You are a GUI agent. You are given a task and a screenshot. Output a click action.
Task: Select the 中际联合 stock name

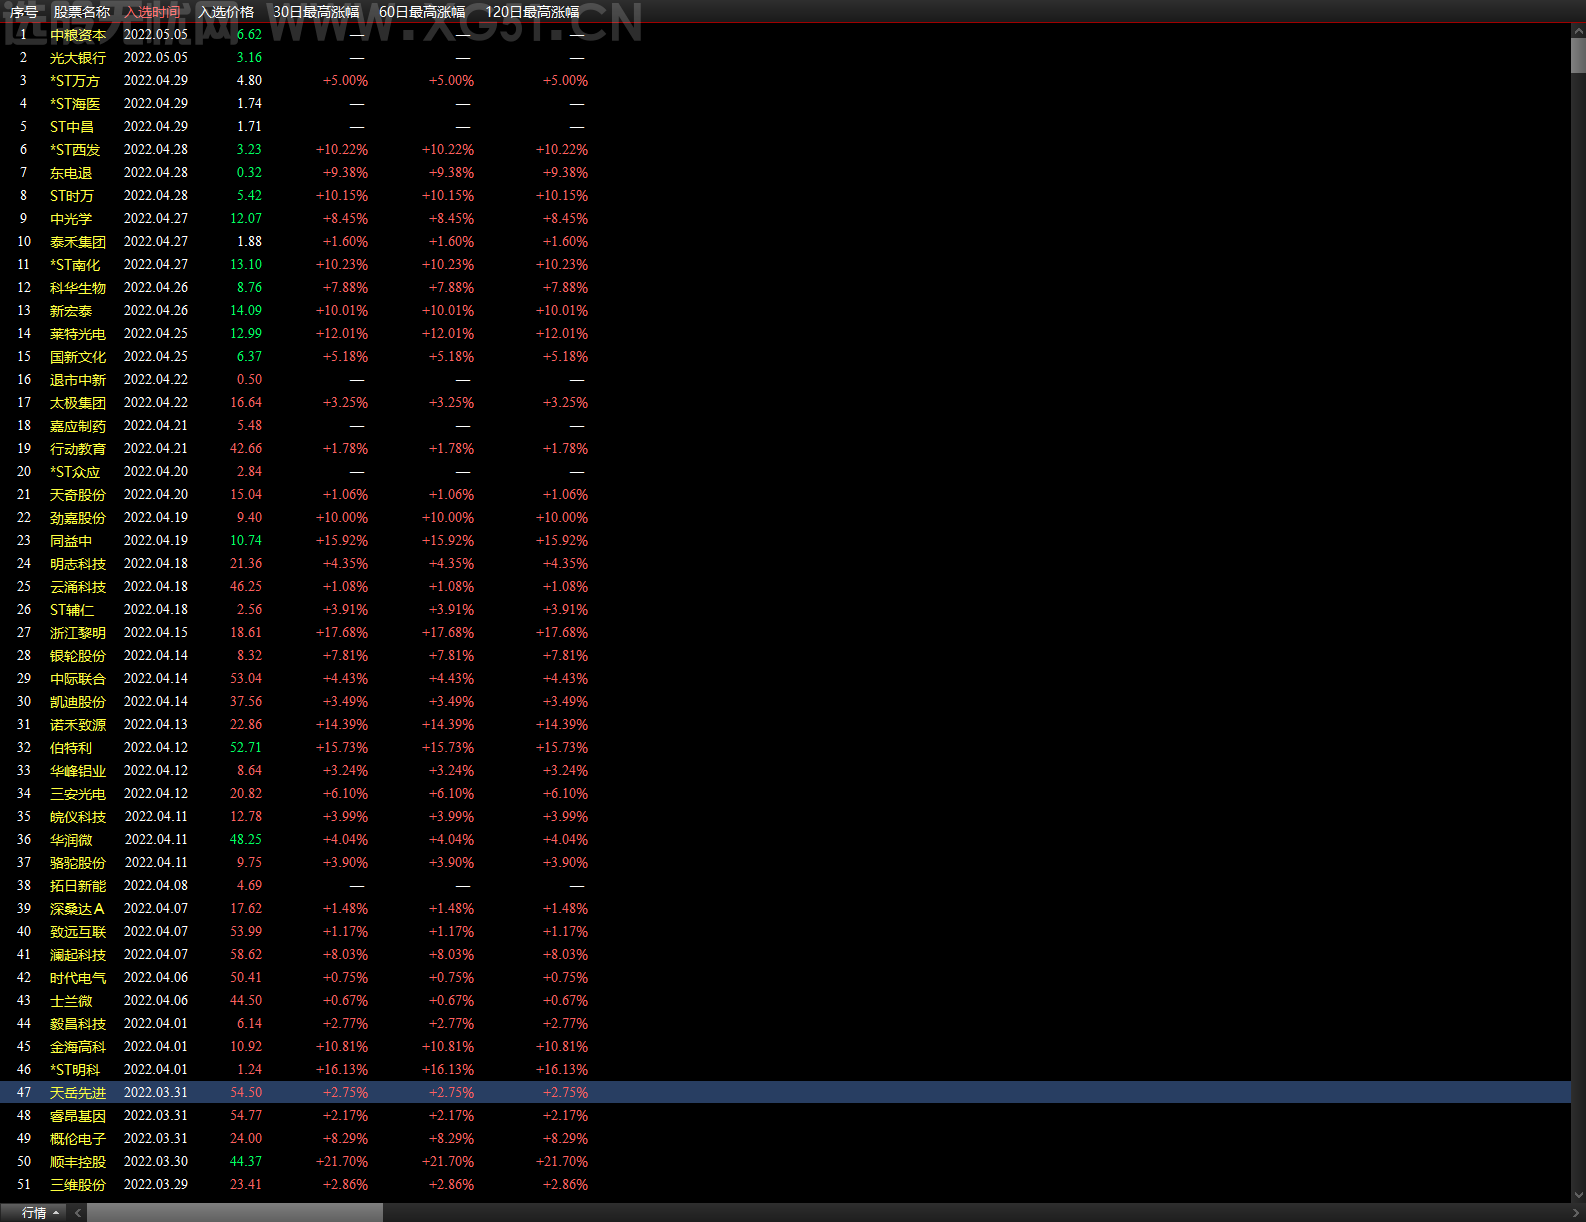78,679
